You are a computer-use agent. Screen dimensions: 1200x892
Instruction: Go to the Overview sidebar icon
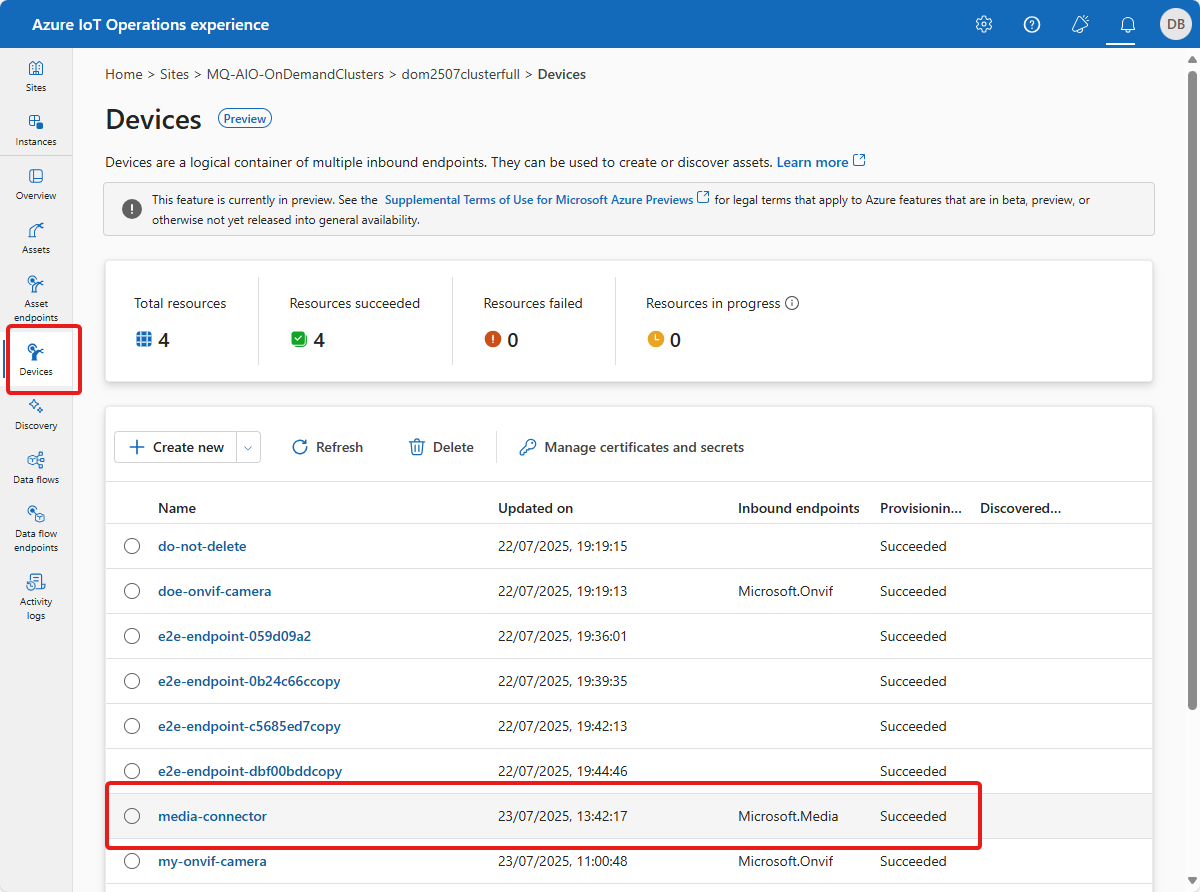pos(36,184)
